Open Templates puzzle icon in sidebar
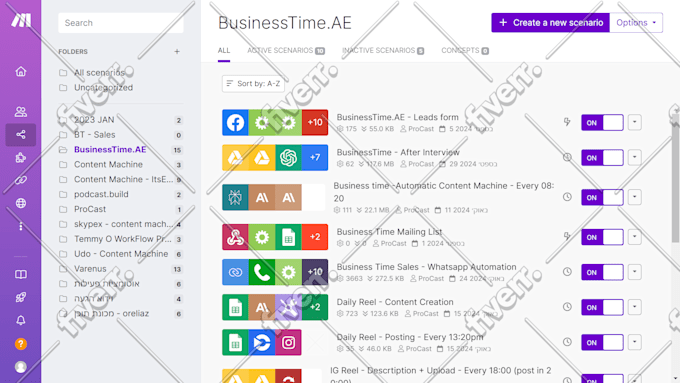Screen dimensions: 680x383 click(x=21, y=157)
